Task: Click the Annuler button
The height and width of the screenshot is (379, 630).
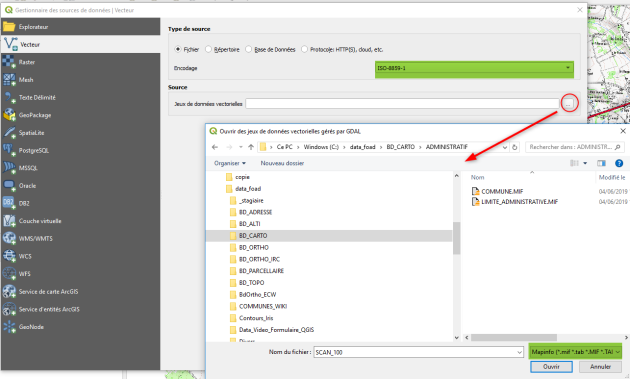Action: point(600,367)
